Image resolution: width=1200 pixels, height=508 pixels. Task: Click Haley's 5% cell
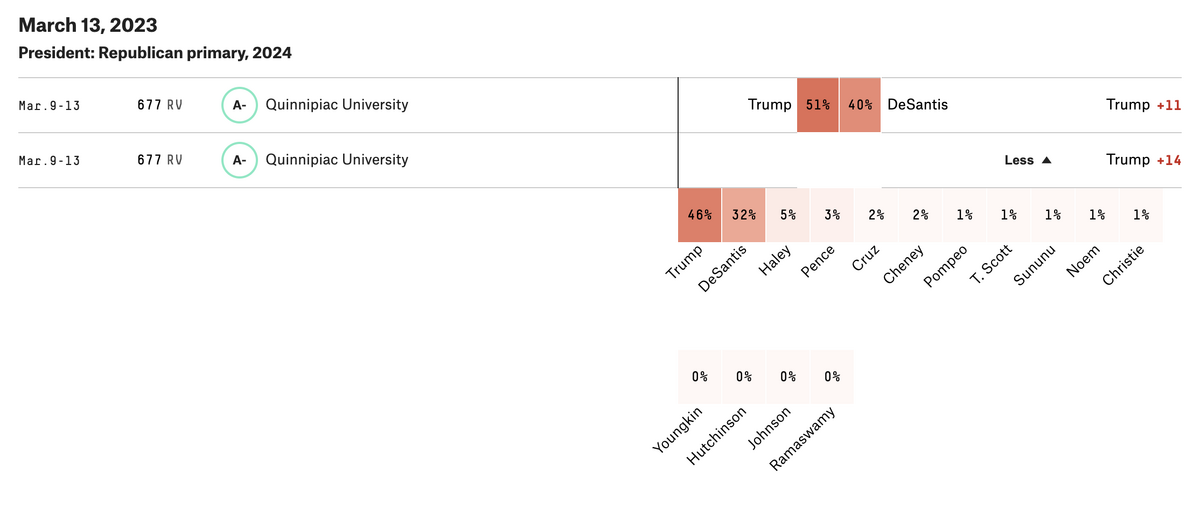[x=787, y=215]
